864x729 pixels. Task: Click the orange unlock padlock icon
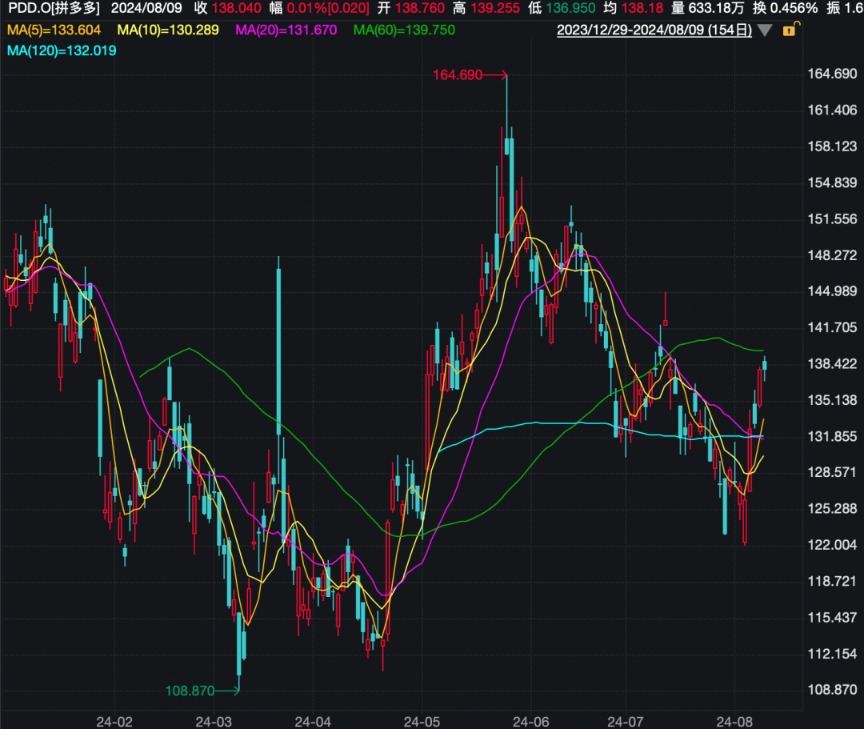point(789,30)
